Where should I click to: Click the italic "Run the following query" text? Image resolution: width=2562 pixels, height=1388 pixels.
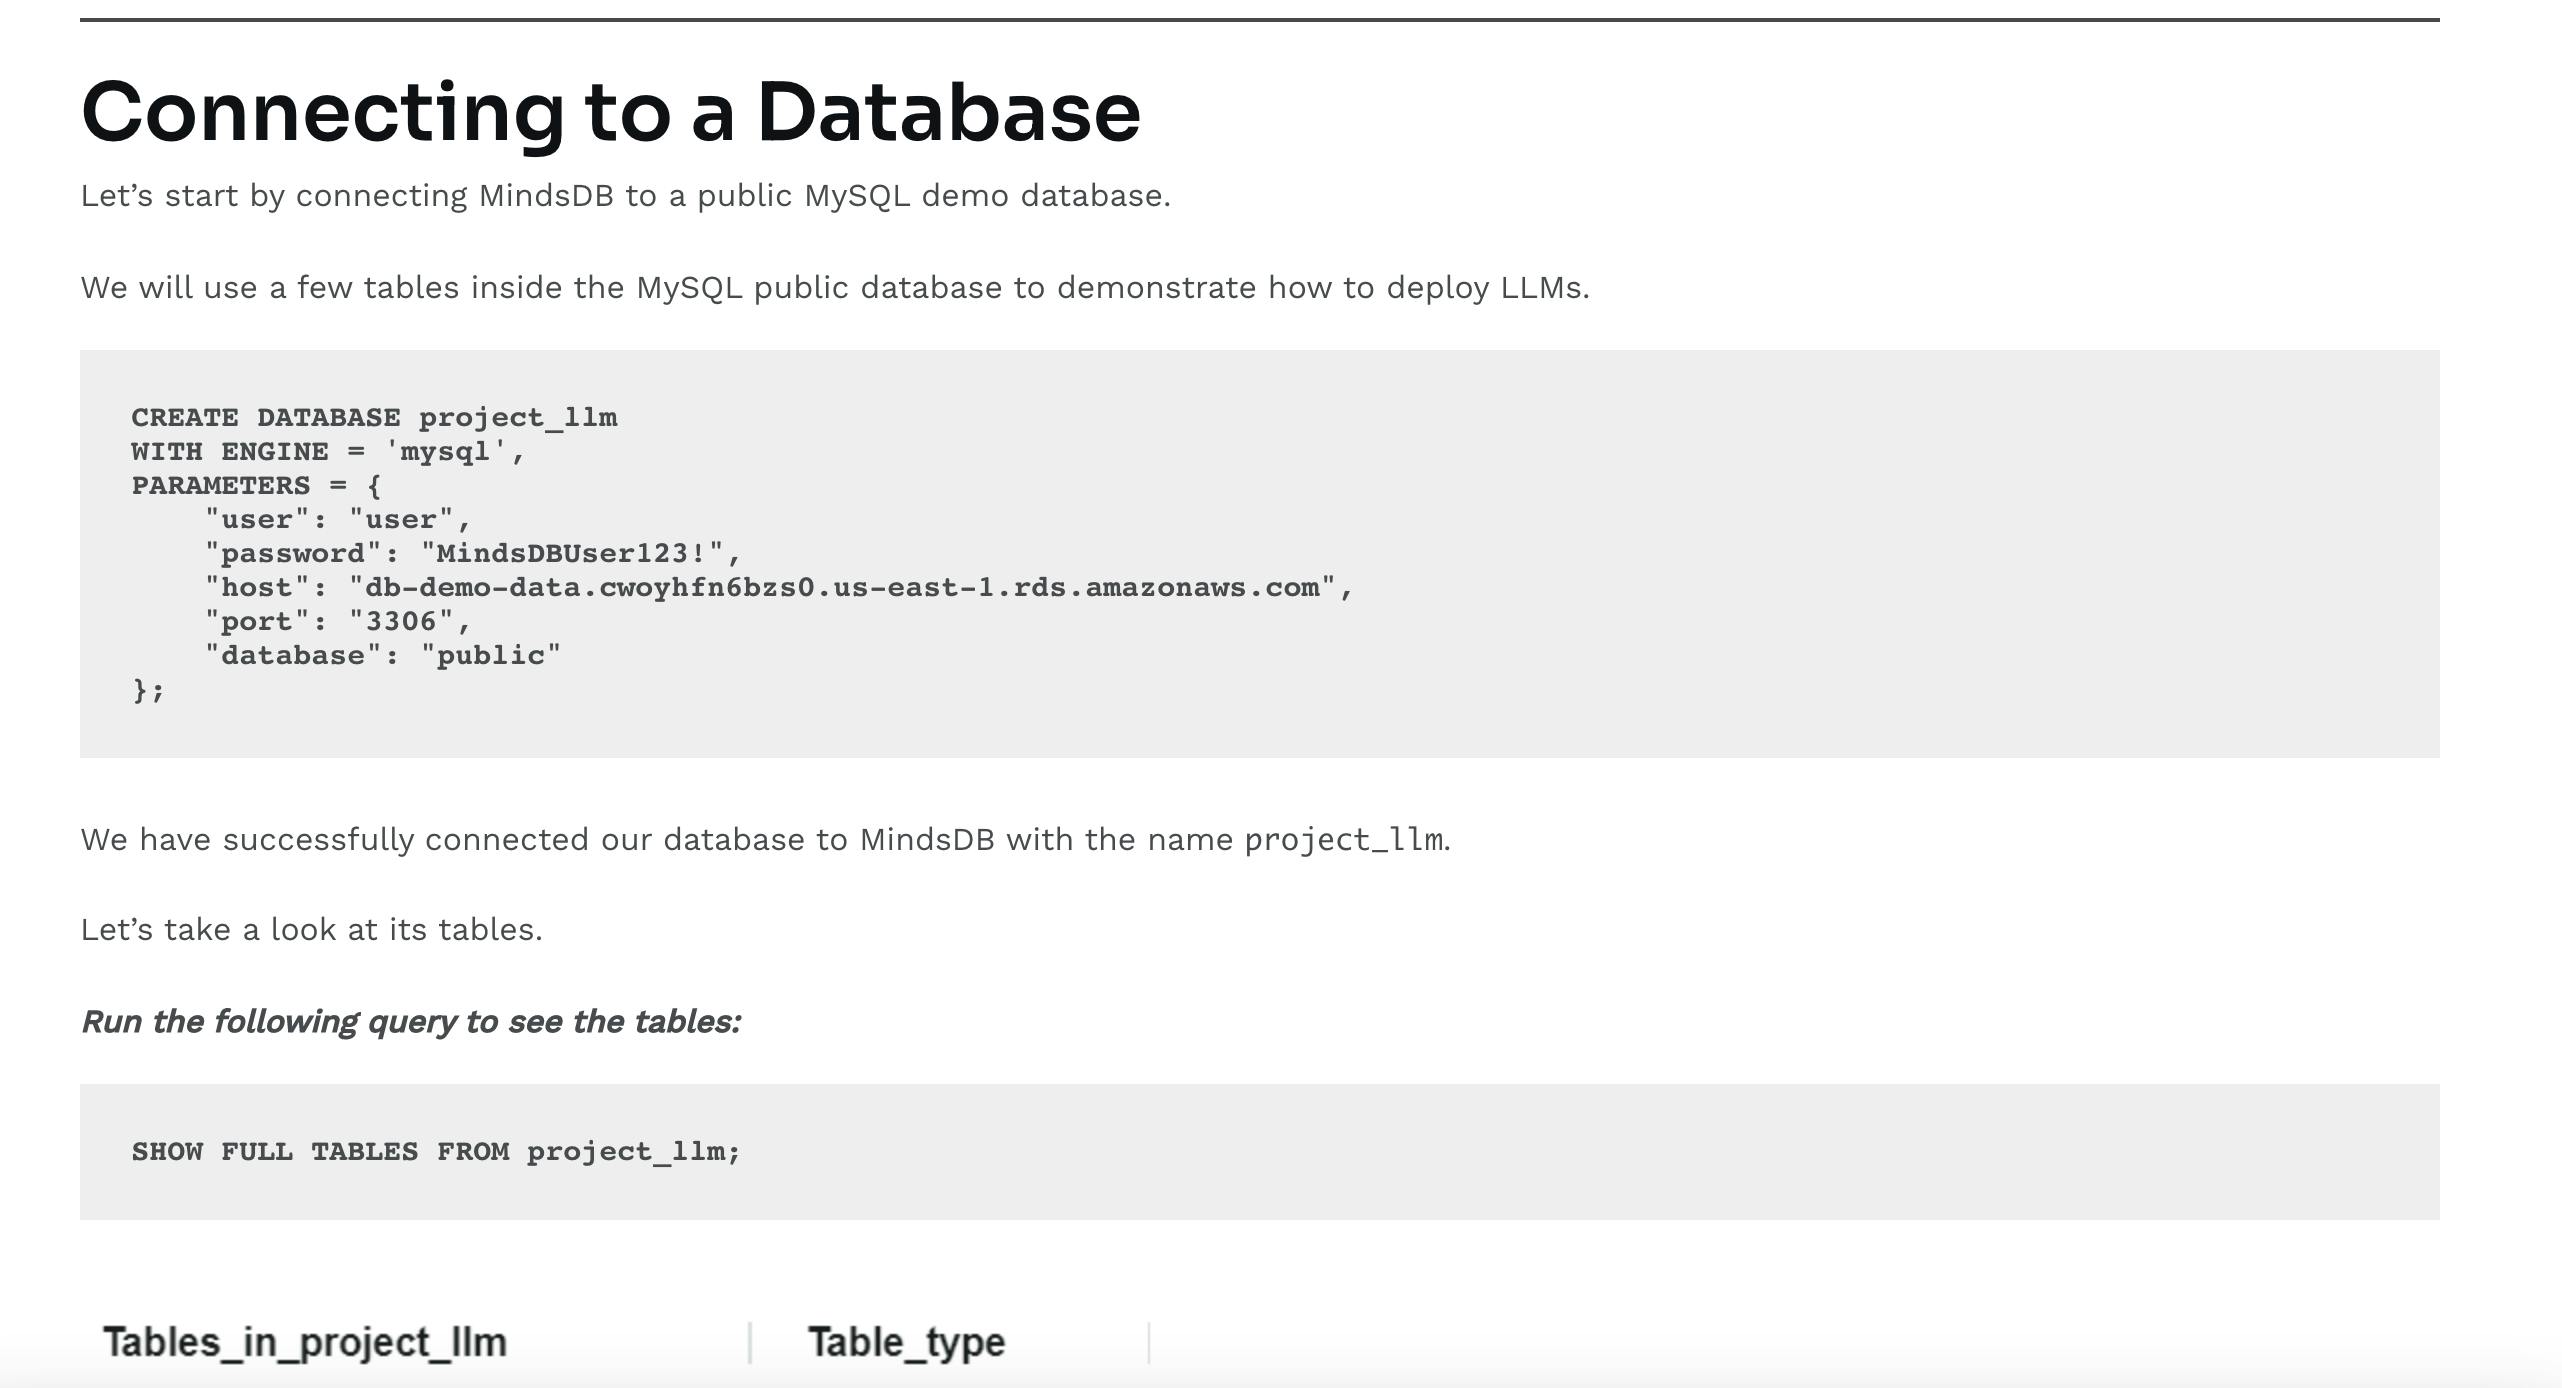pyautogui.click(x=410, y=1021)
